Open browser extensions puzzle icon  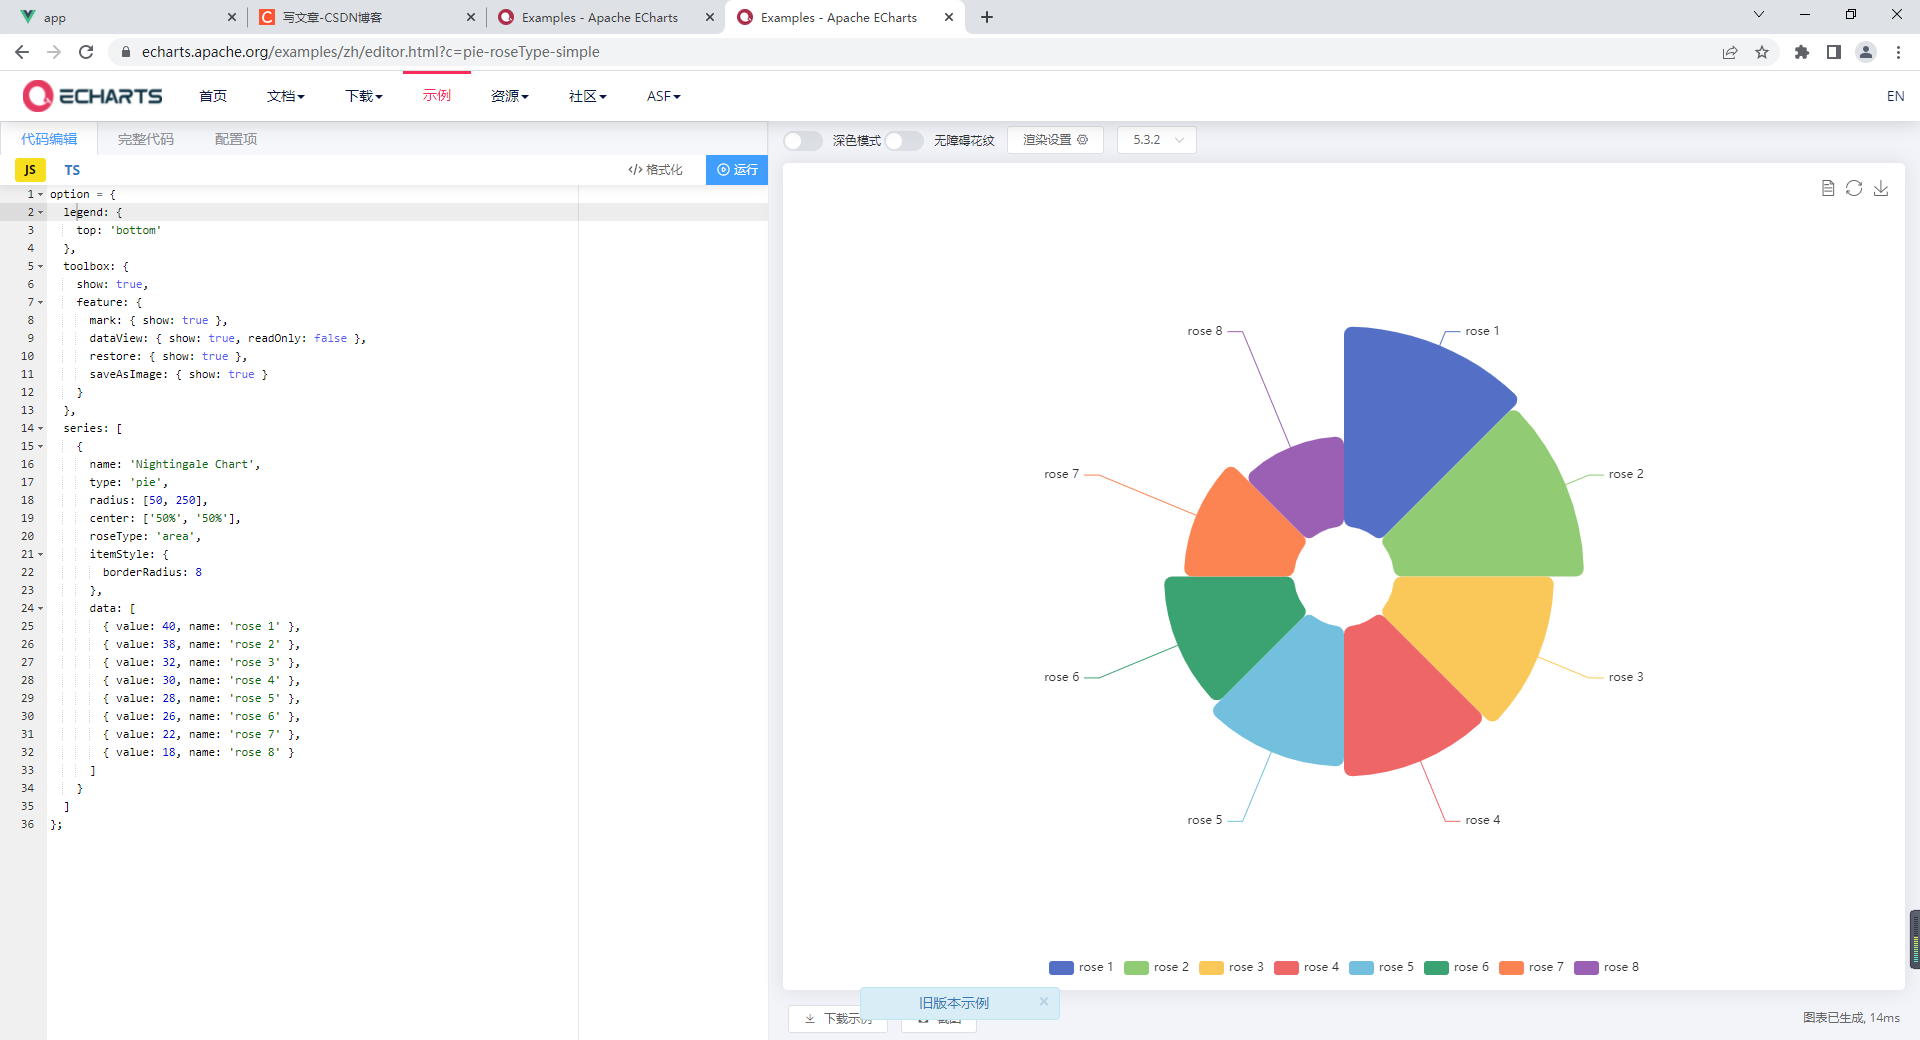point(1802,52)
